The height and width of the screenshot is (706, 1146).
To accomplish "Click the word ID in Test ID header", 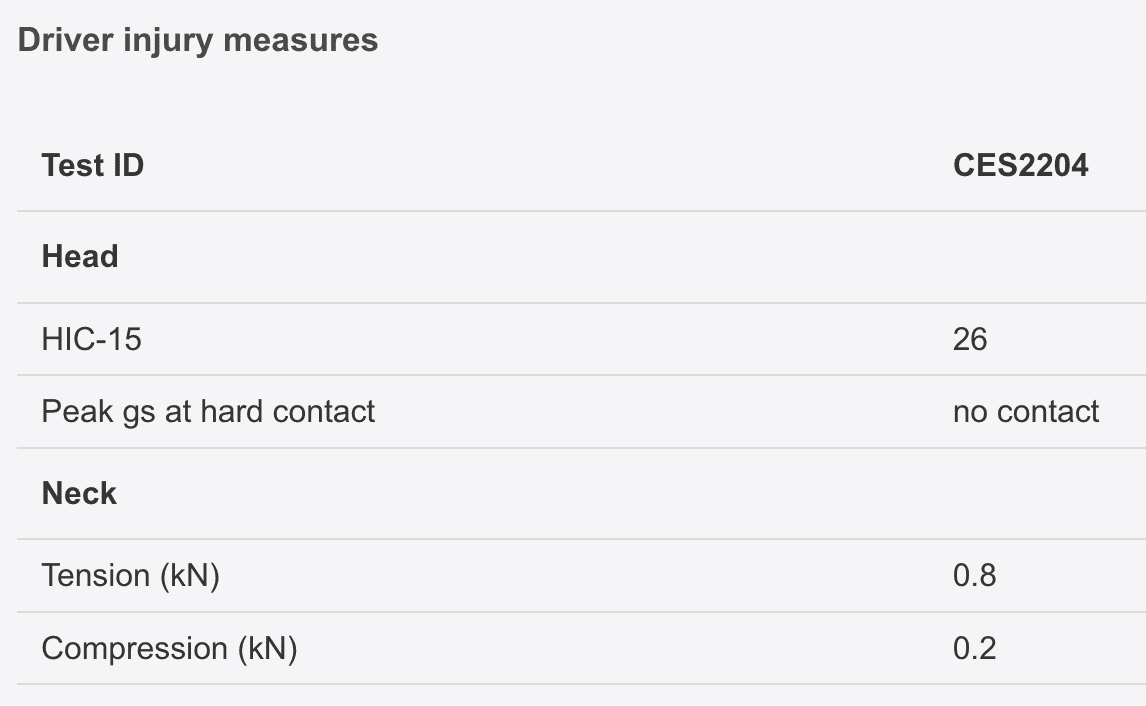I will 128,165.
